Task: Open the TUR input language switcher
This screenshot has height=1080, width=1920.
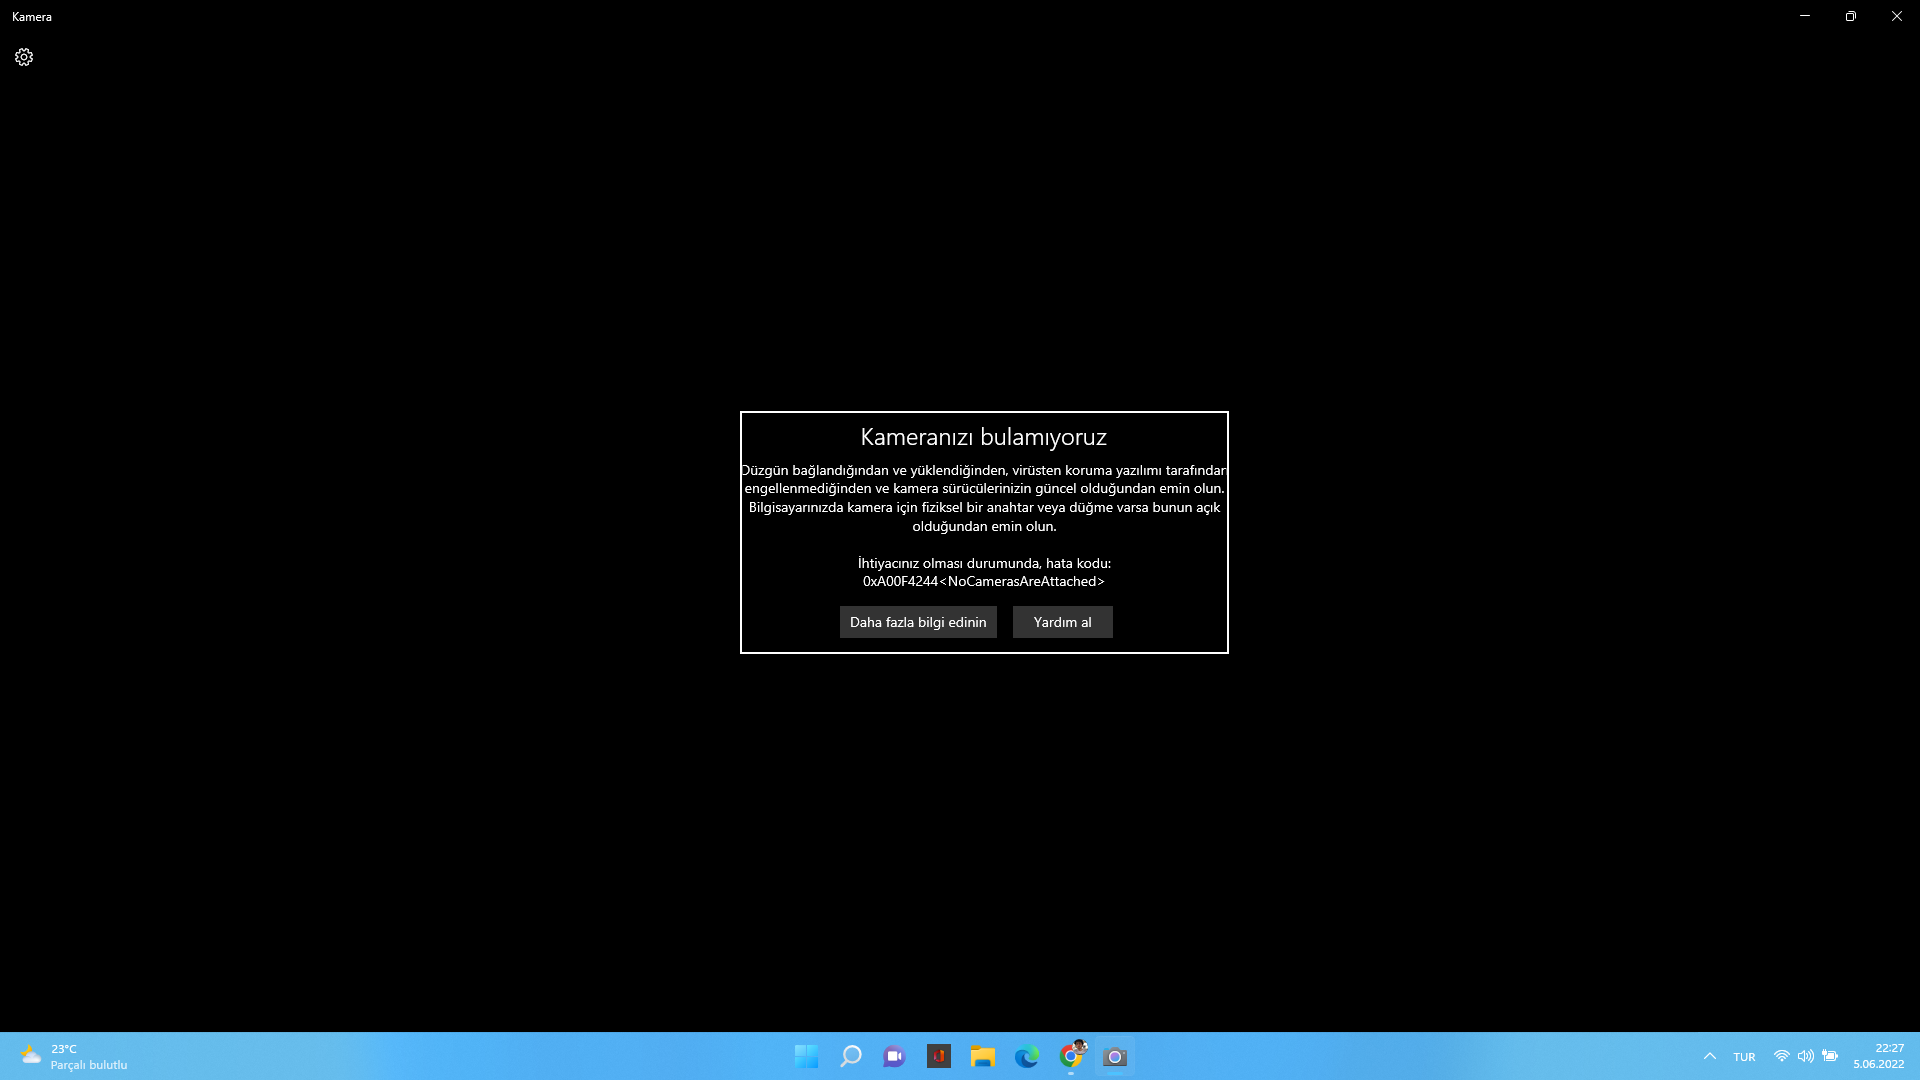Action: click(1744, 1057)
